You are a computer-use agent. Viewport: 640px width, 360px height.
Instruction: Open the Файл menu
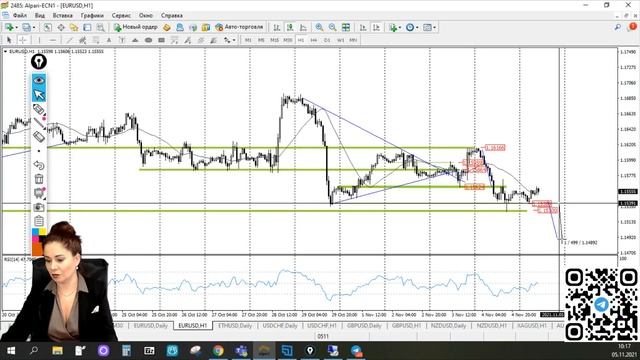click(20, 16)
